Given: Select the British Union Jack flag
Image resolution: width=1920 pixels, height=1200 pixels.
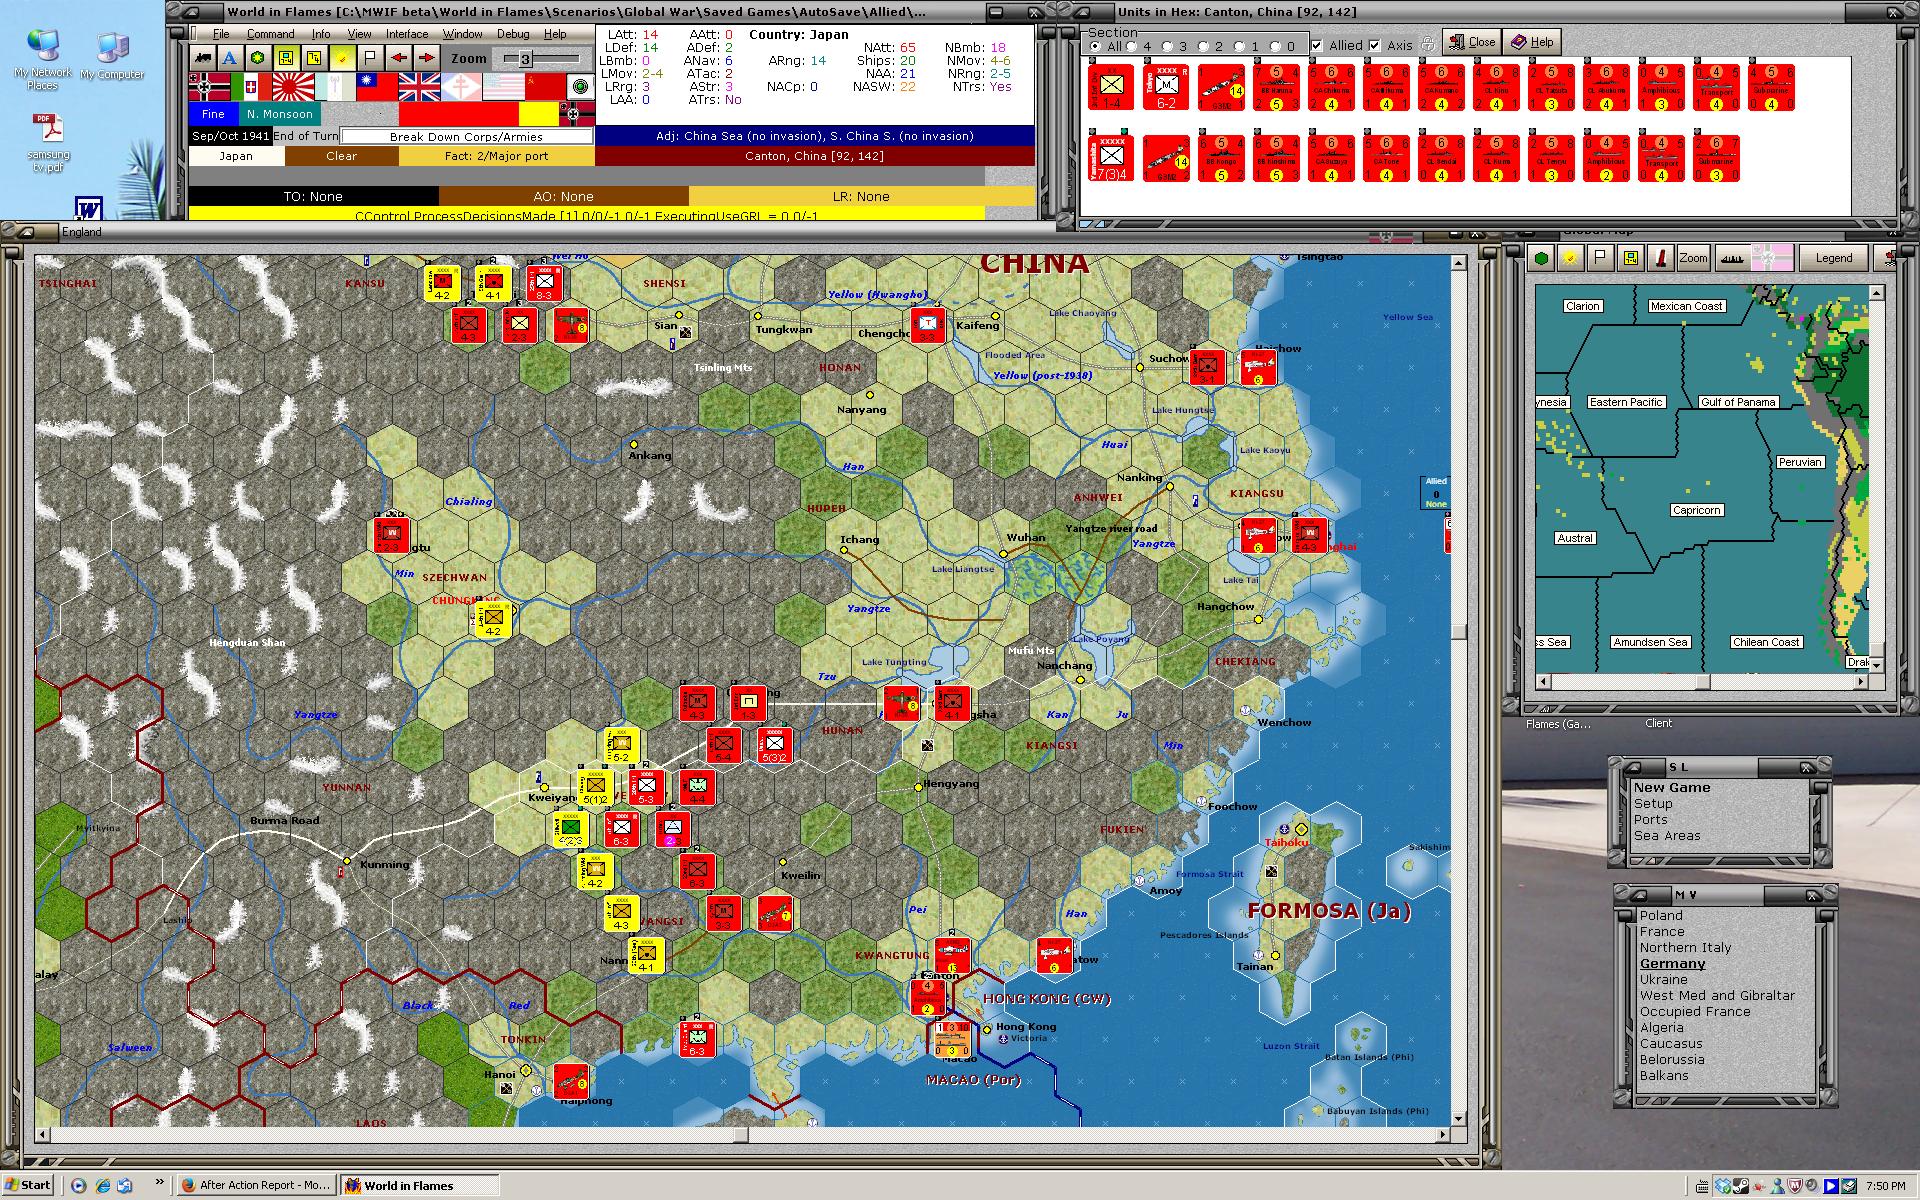Looking at the screenshot, I should click(x=420, y=87).
